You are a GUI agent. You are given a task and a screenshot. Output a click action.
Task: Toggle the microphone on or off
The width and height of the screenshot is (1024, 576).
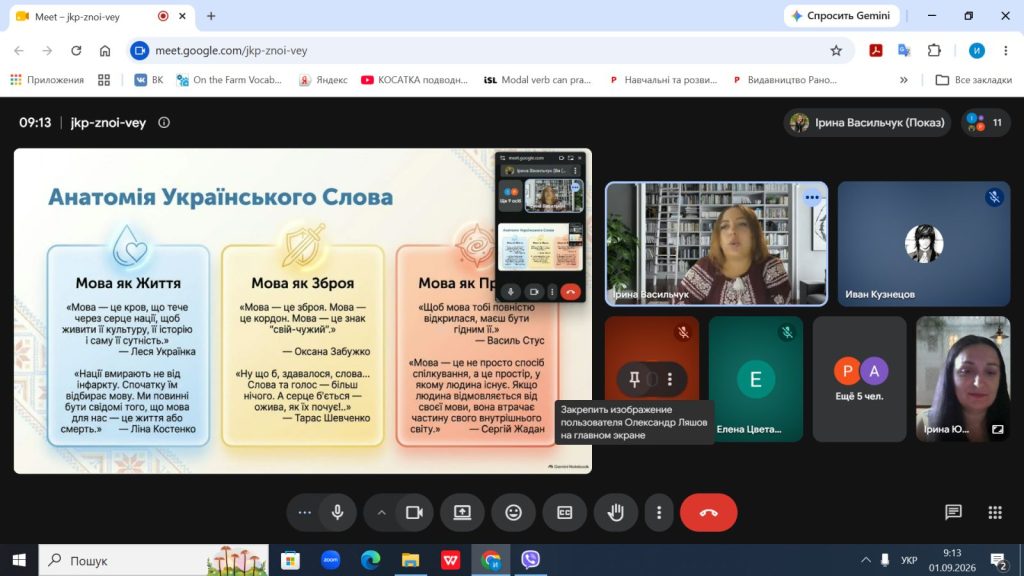tap(338, 513)
